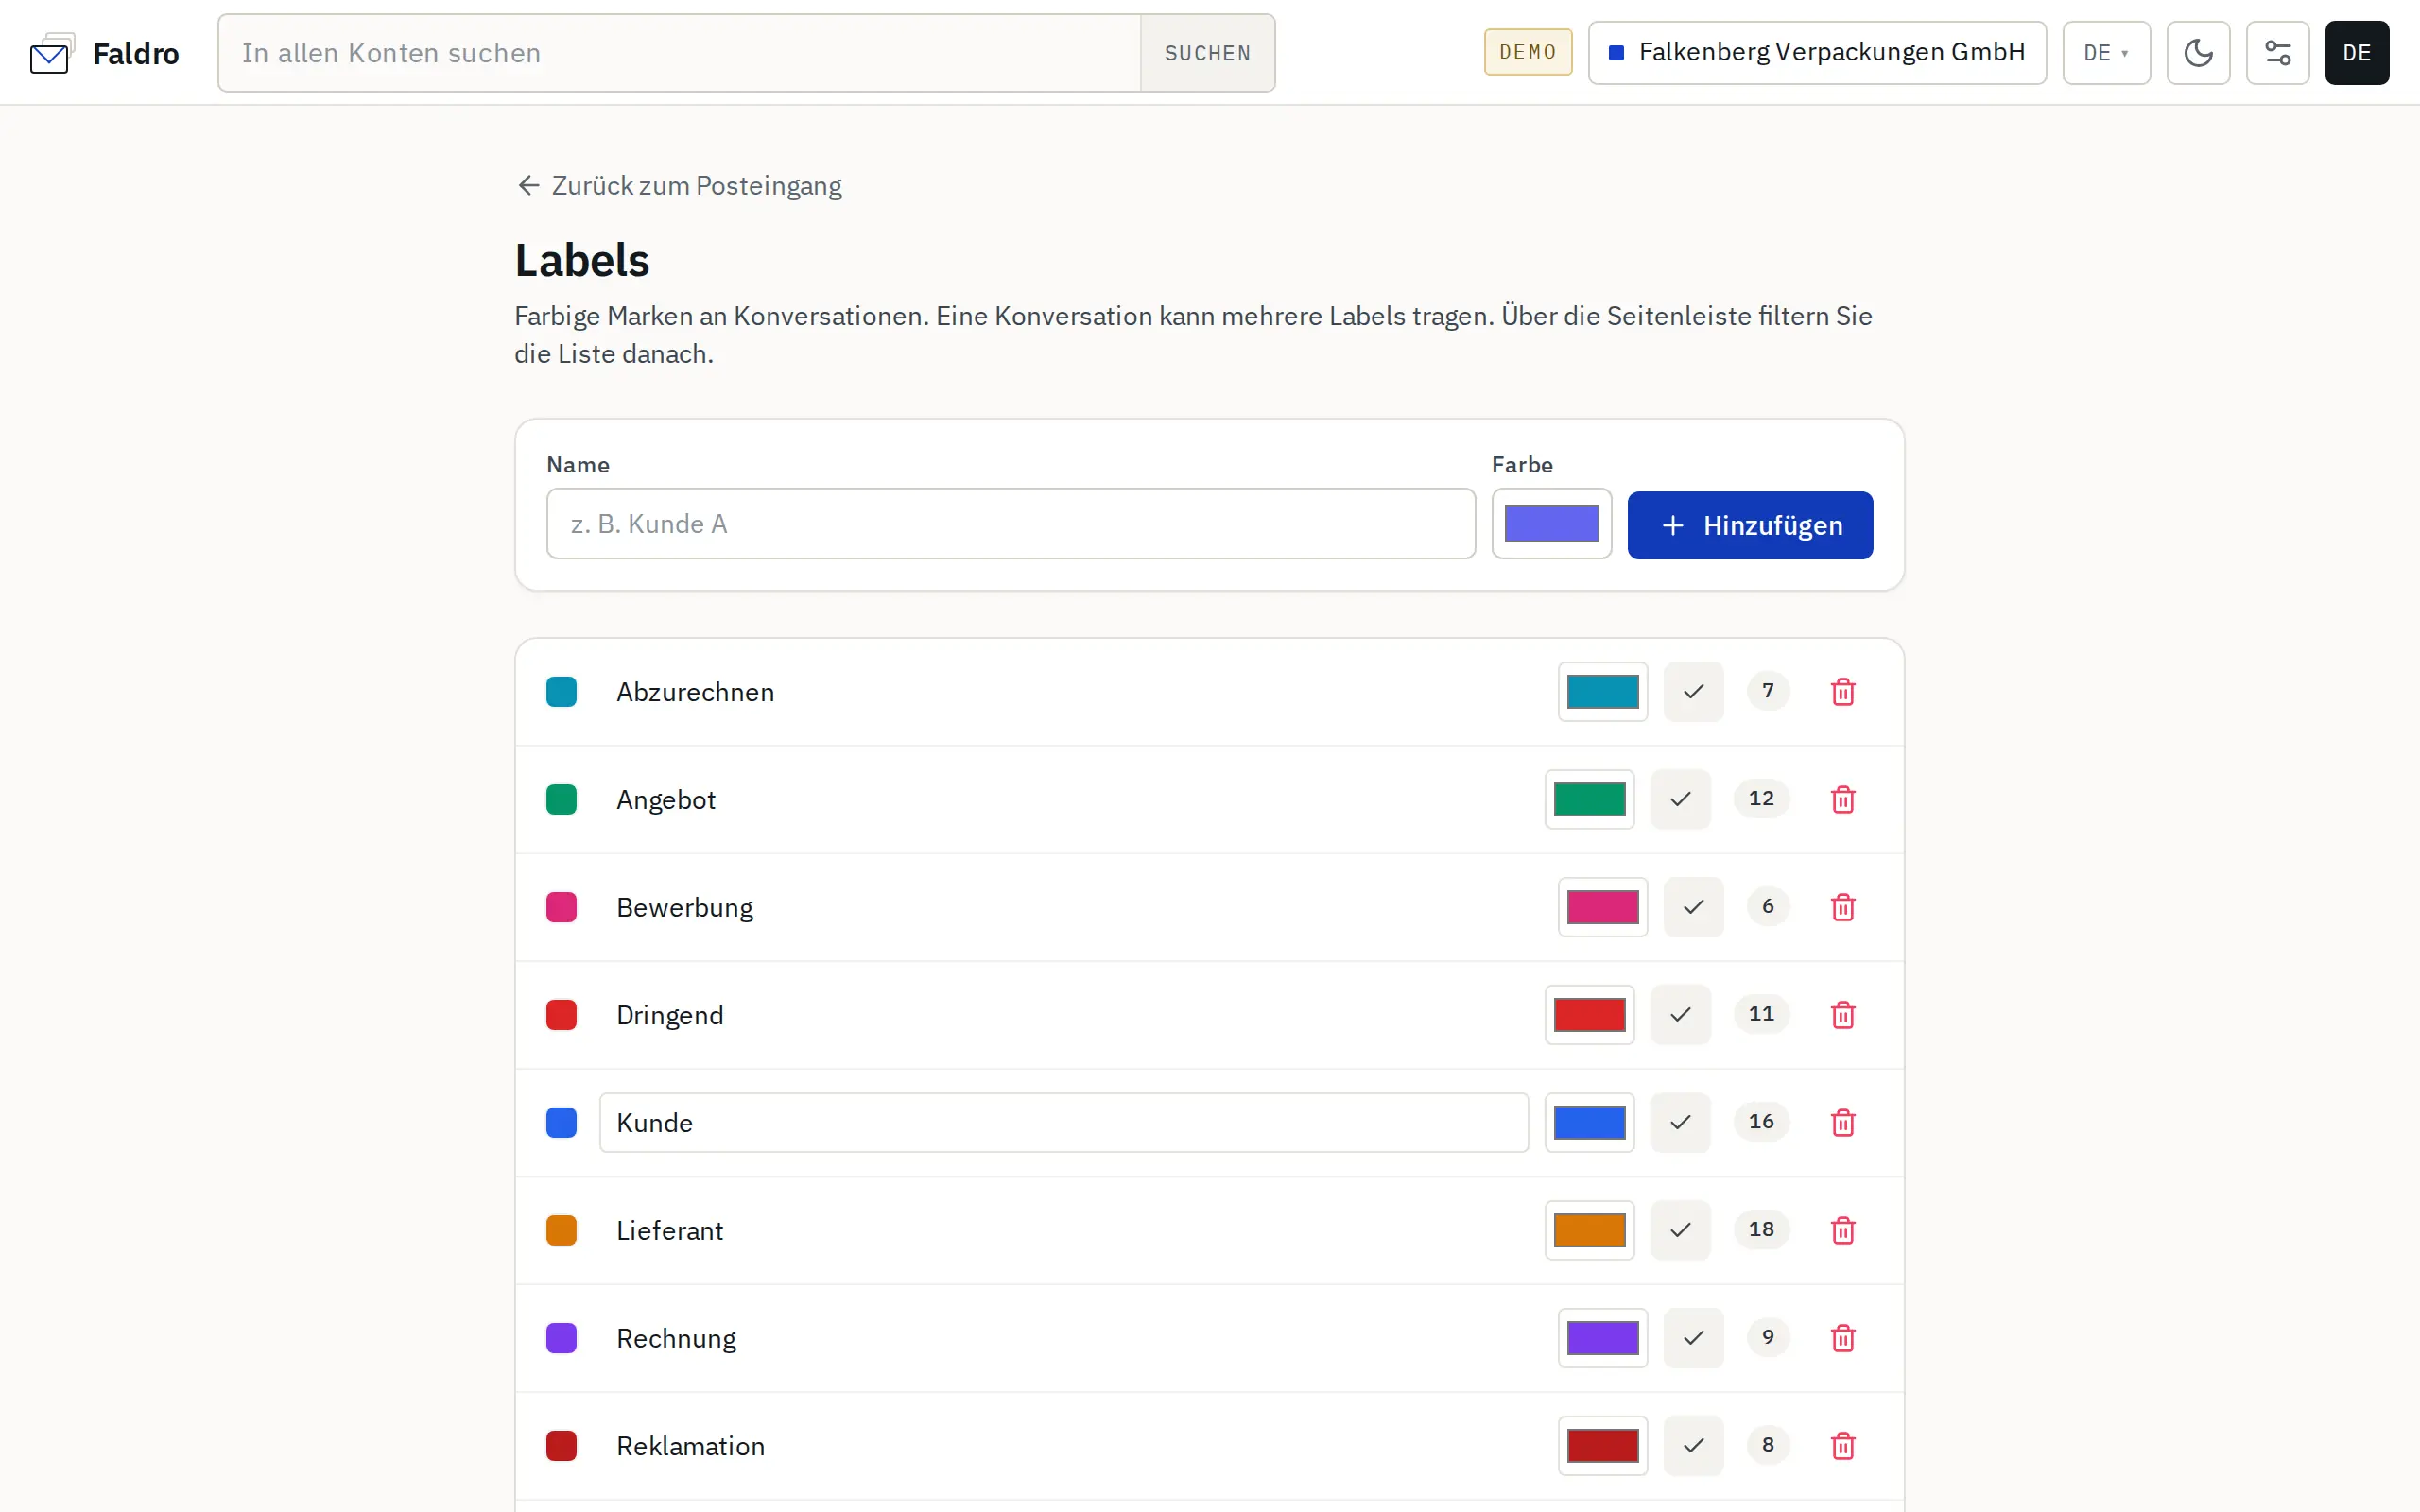Open the DE user avatar menu
The width and height of the screenshot is (2420, 1512).
click(2356, 53)
